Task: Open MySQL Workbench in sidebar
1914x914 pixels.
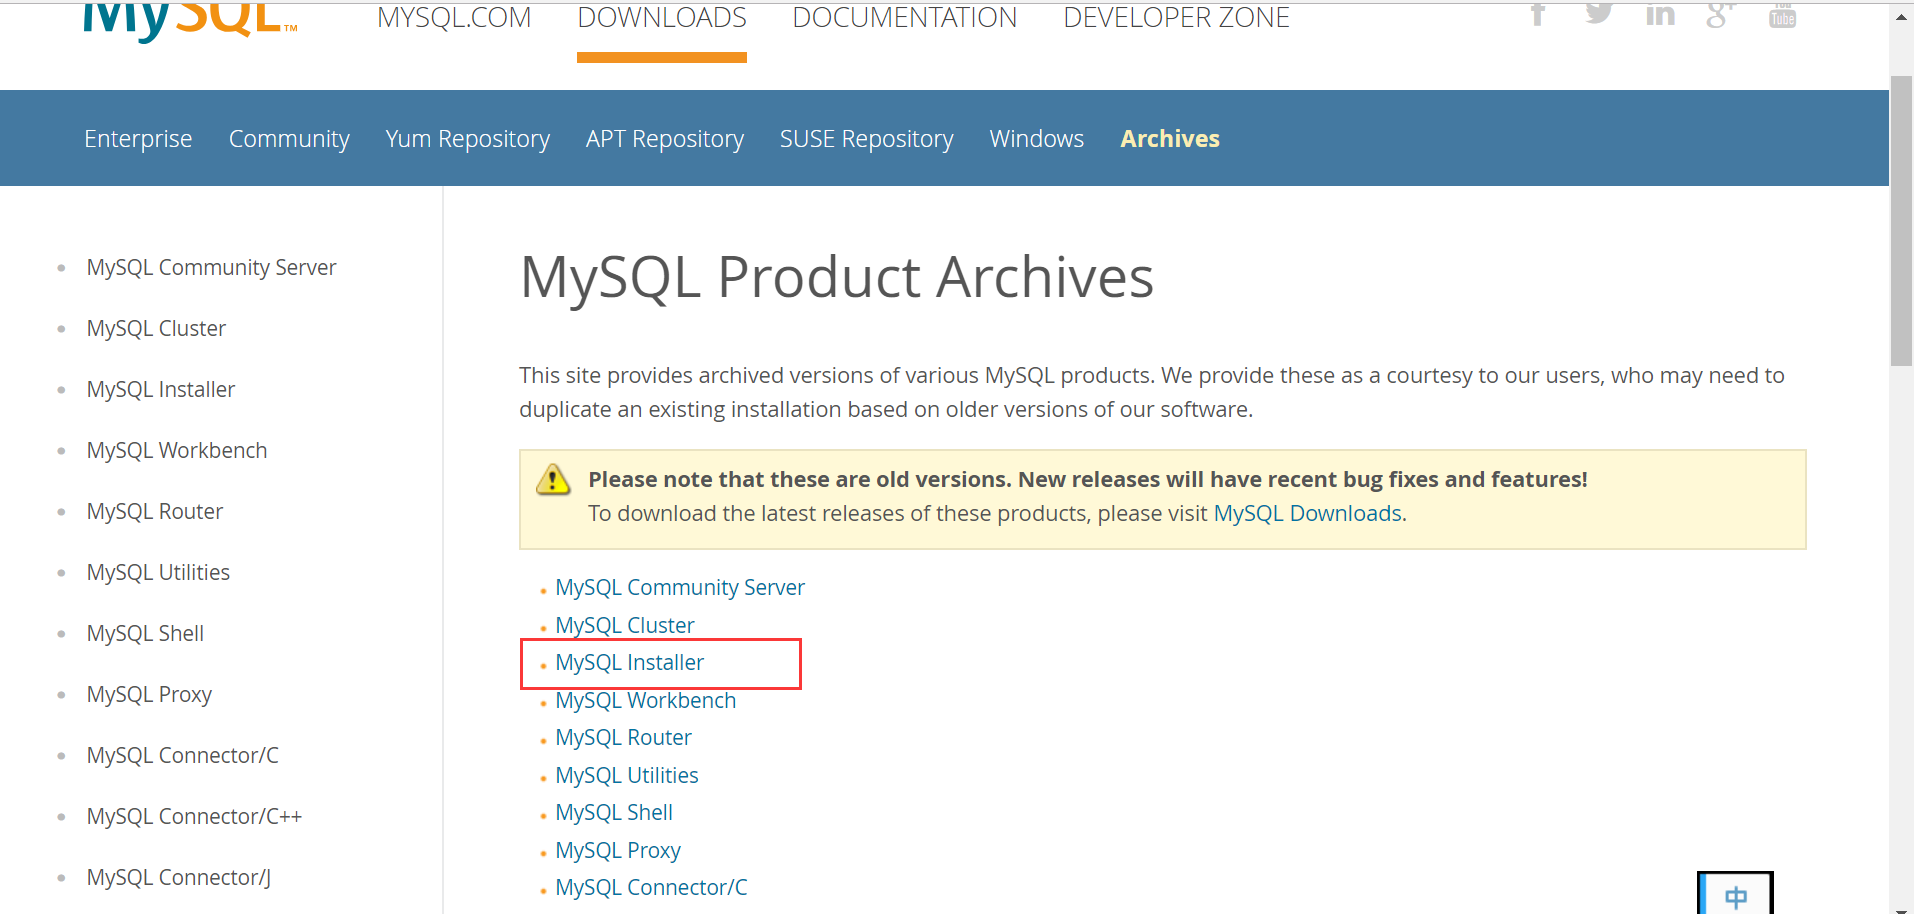Action: 177,451
